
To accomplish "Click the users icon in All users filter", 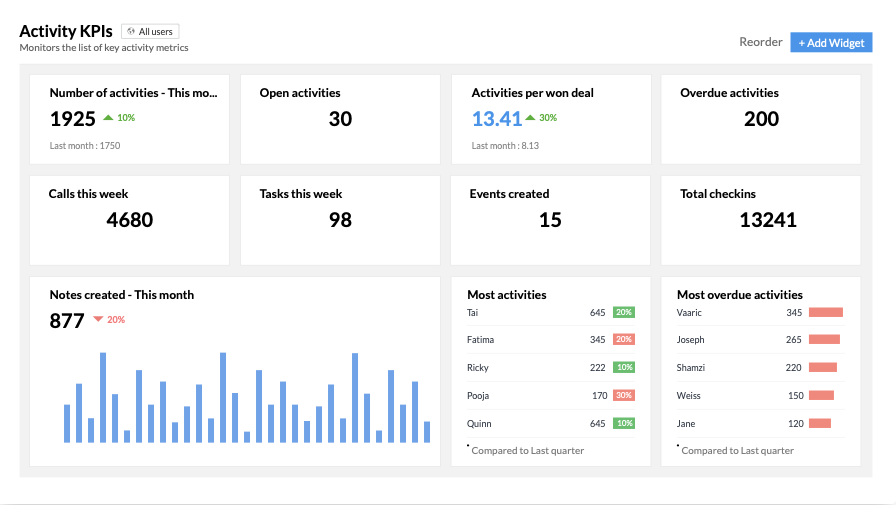I will tap(131, 32).
